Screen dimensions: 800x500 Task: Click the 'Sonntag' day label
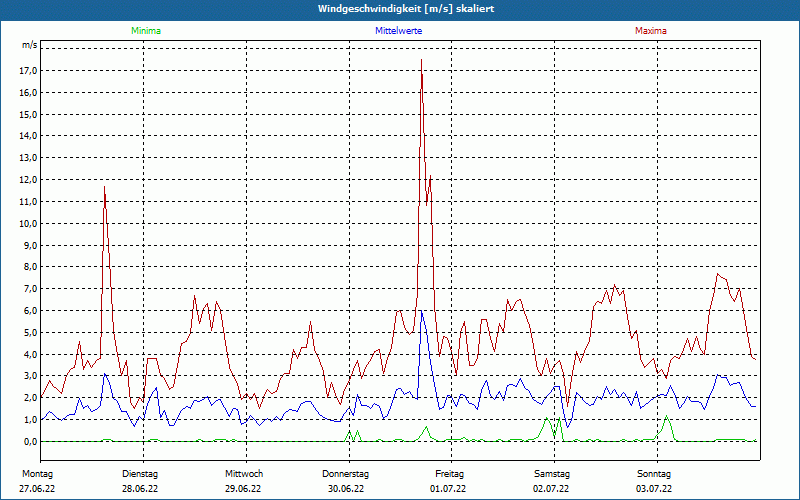pyautogui.click(x=654, y=474)
